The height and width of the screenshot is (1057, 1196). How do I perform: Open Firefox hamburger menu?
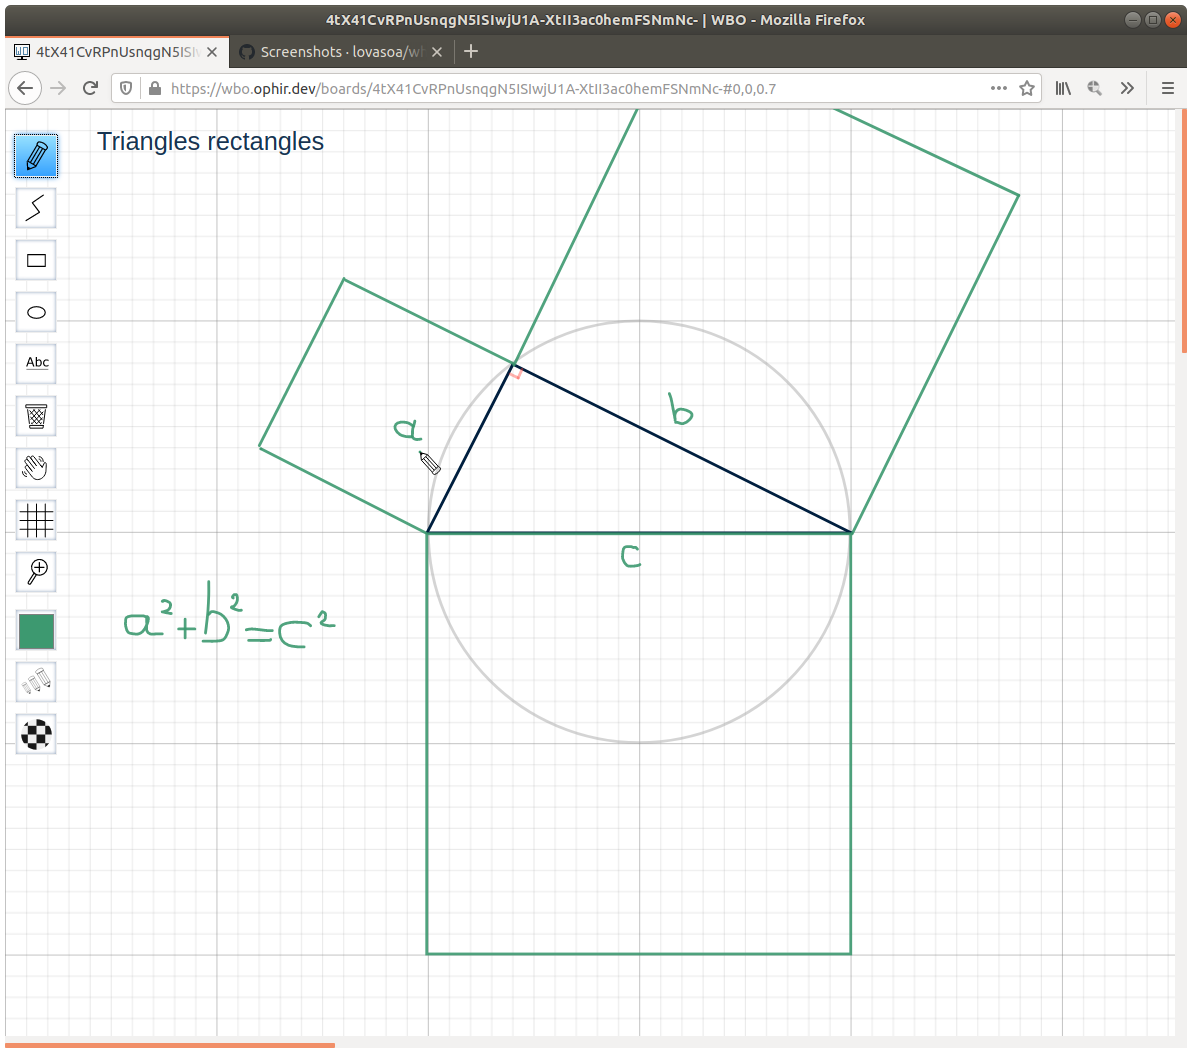tap(1167, 88)
